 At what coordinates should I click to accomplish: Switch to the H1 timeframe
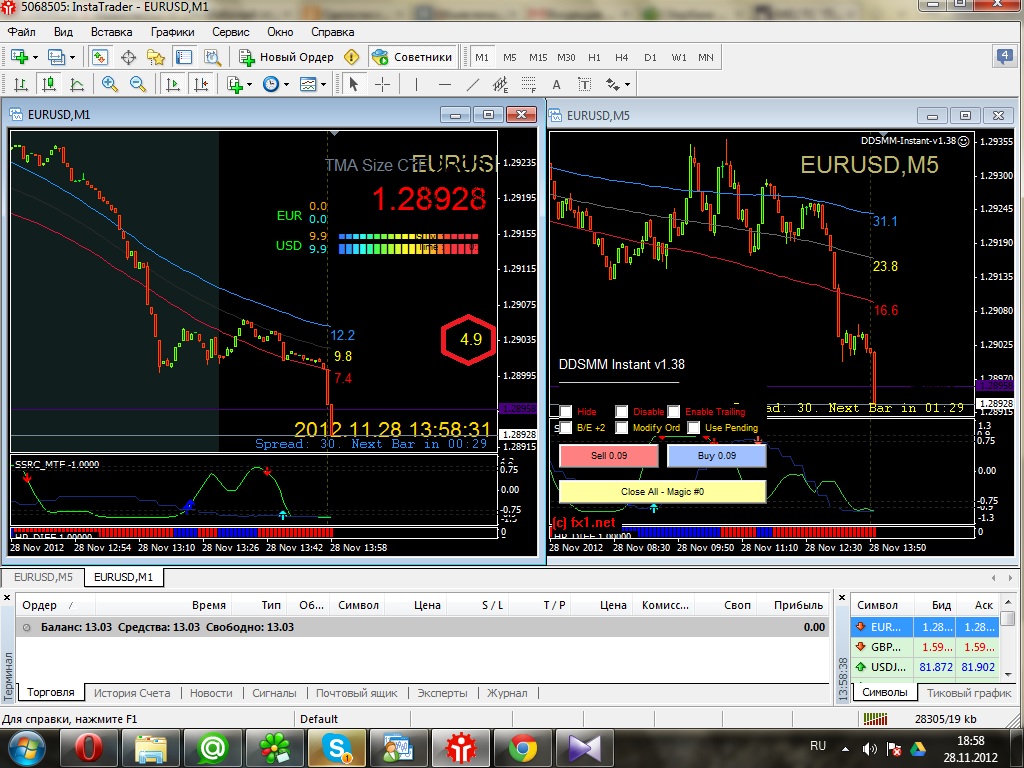(594, 57)
